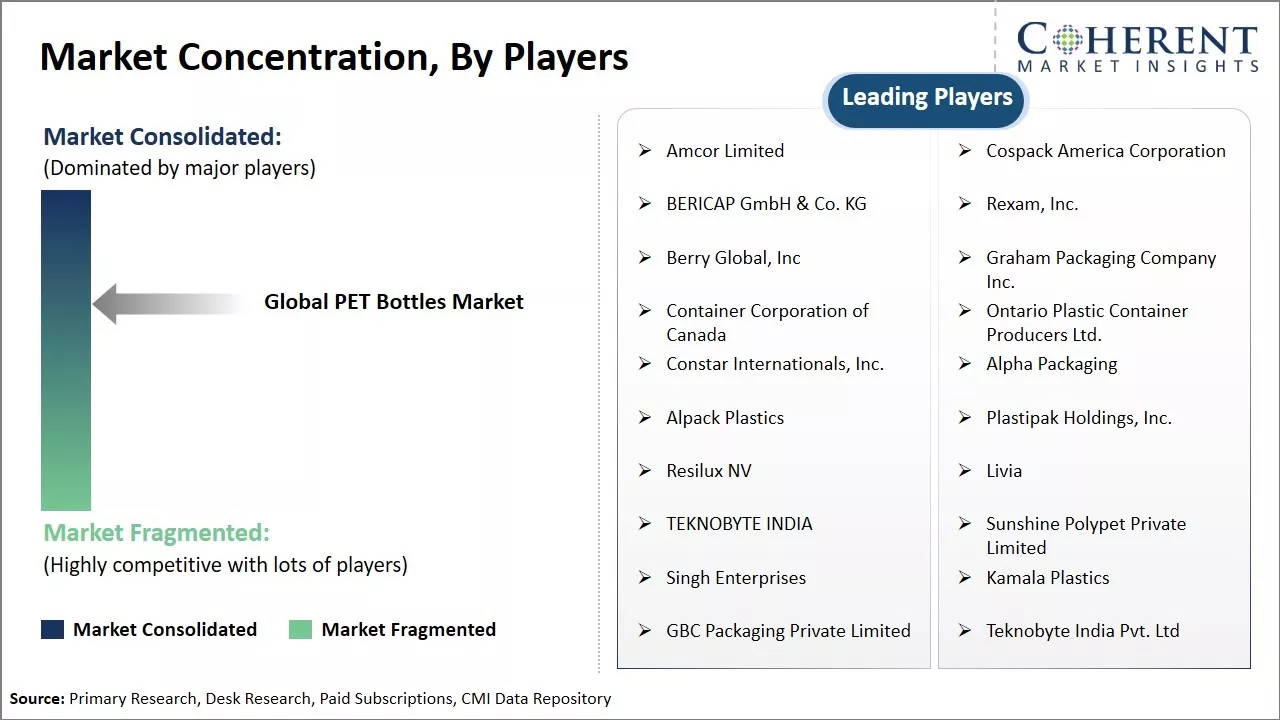
Task: Click the green Market Fragmented legend square
Action: click(300, 629)
